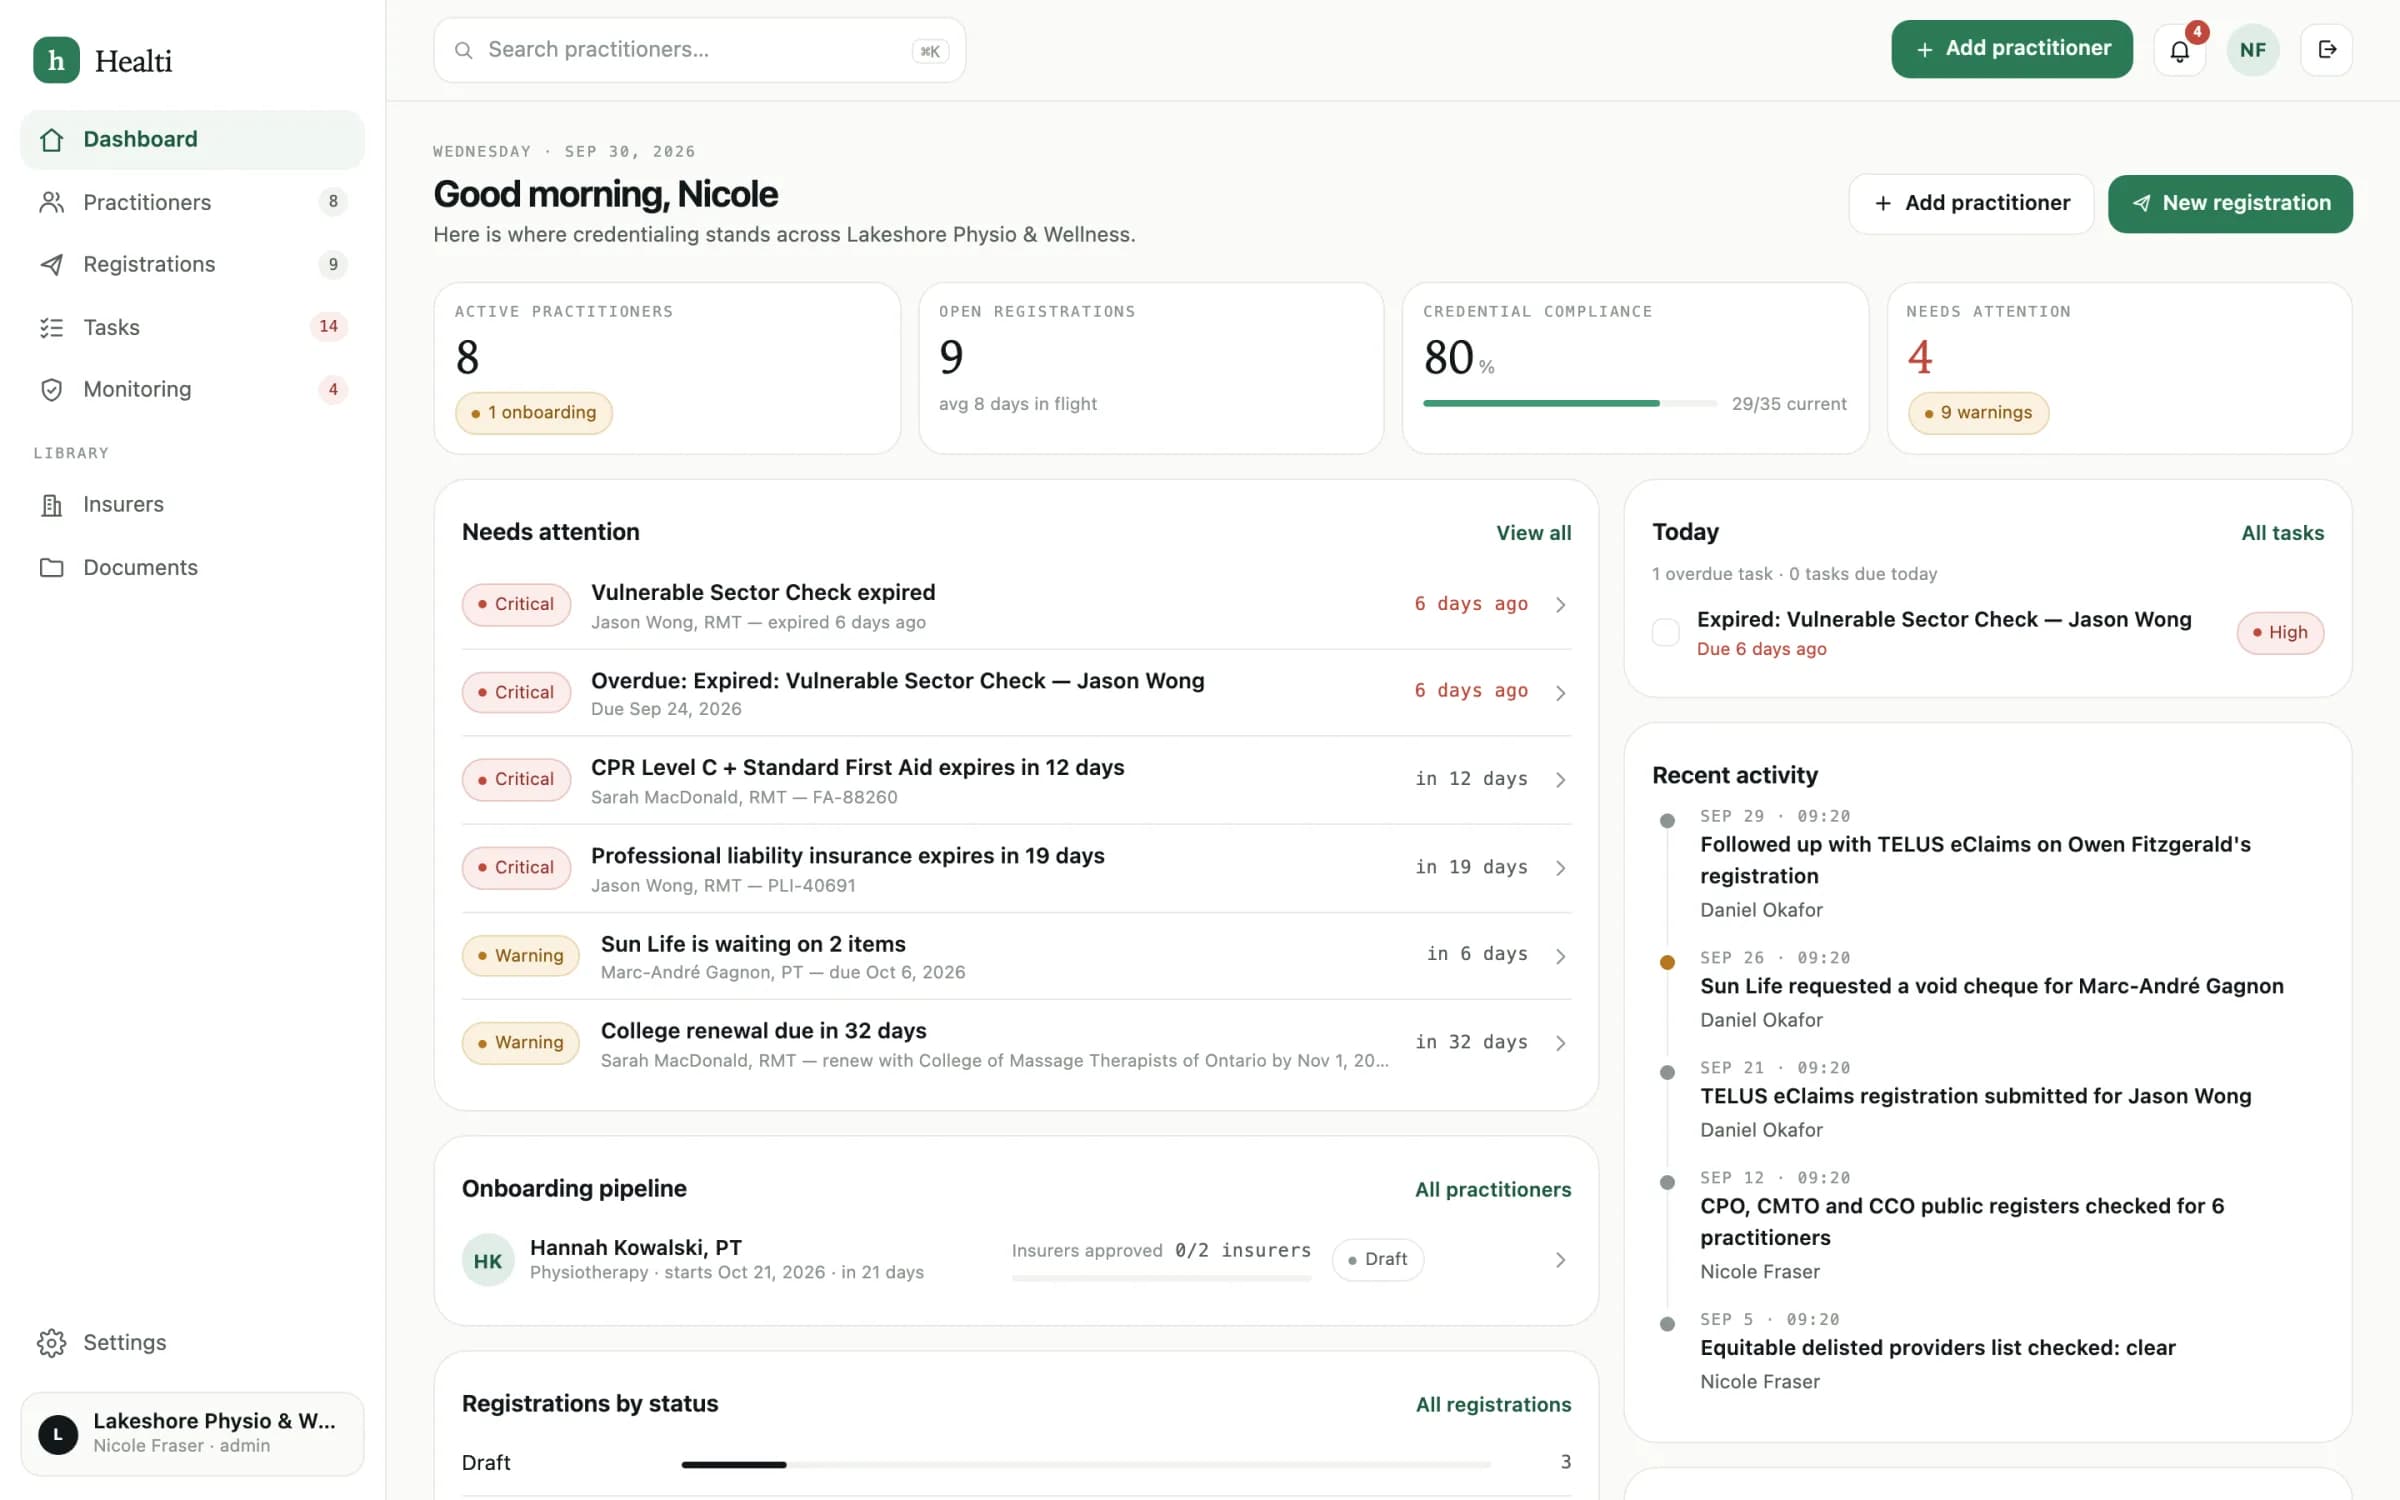The height and width of the screenshot is (1500, 2400).
Task: Click the sign out icon in header
Action: pos(2326,50)
